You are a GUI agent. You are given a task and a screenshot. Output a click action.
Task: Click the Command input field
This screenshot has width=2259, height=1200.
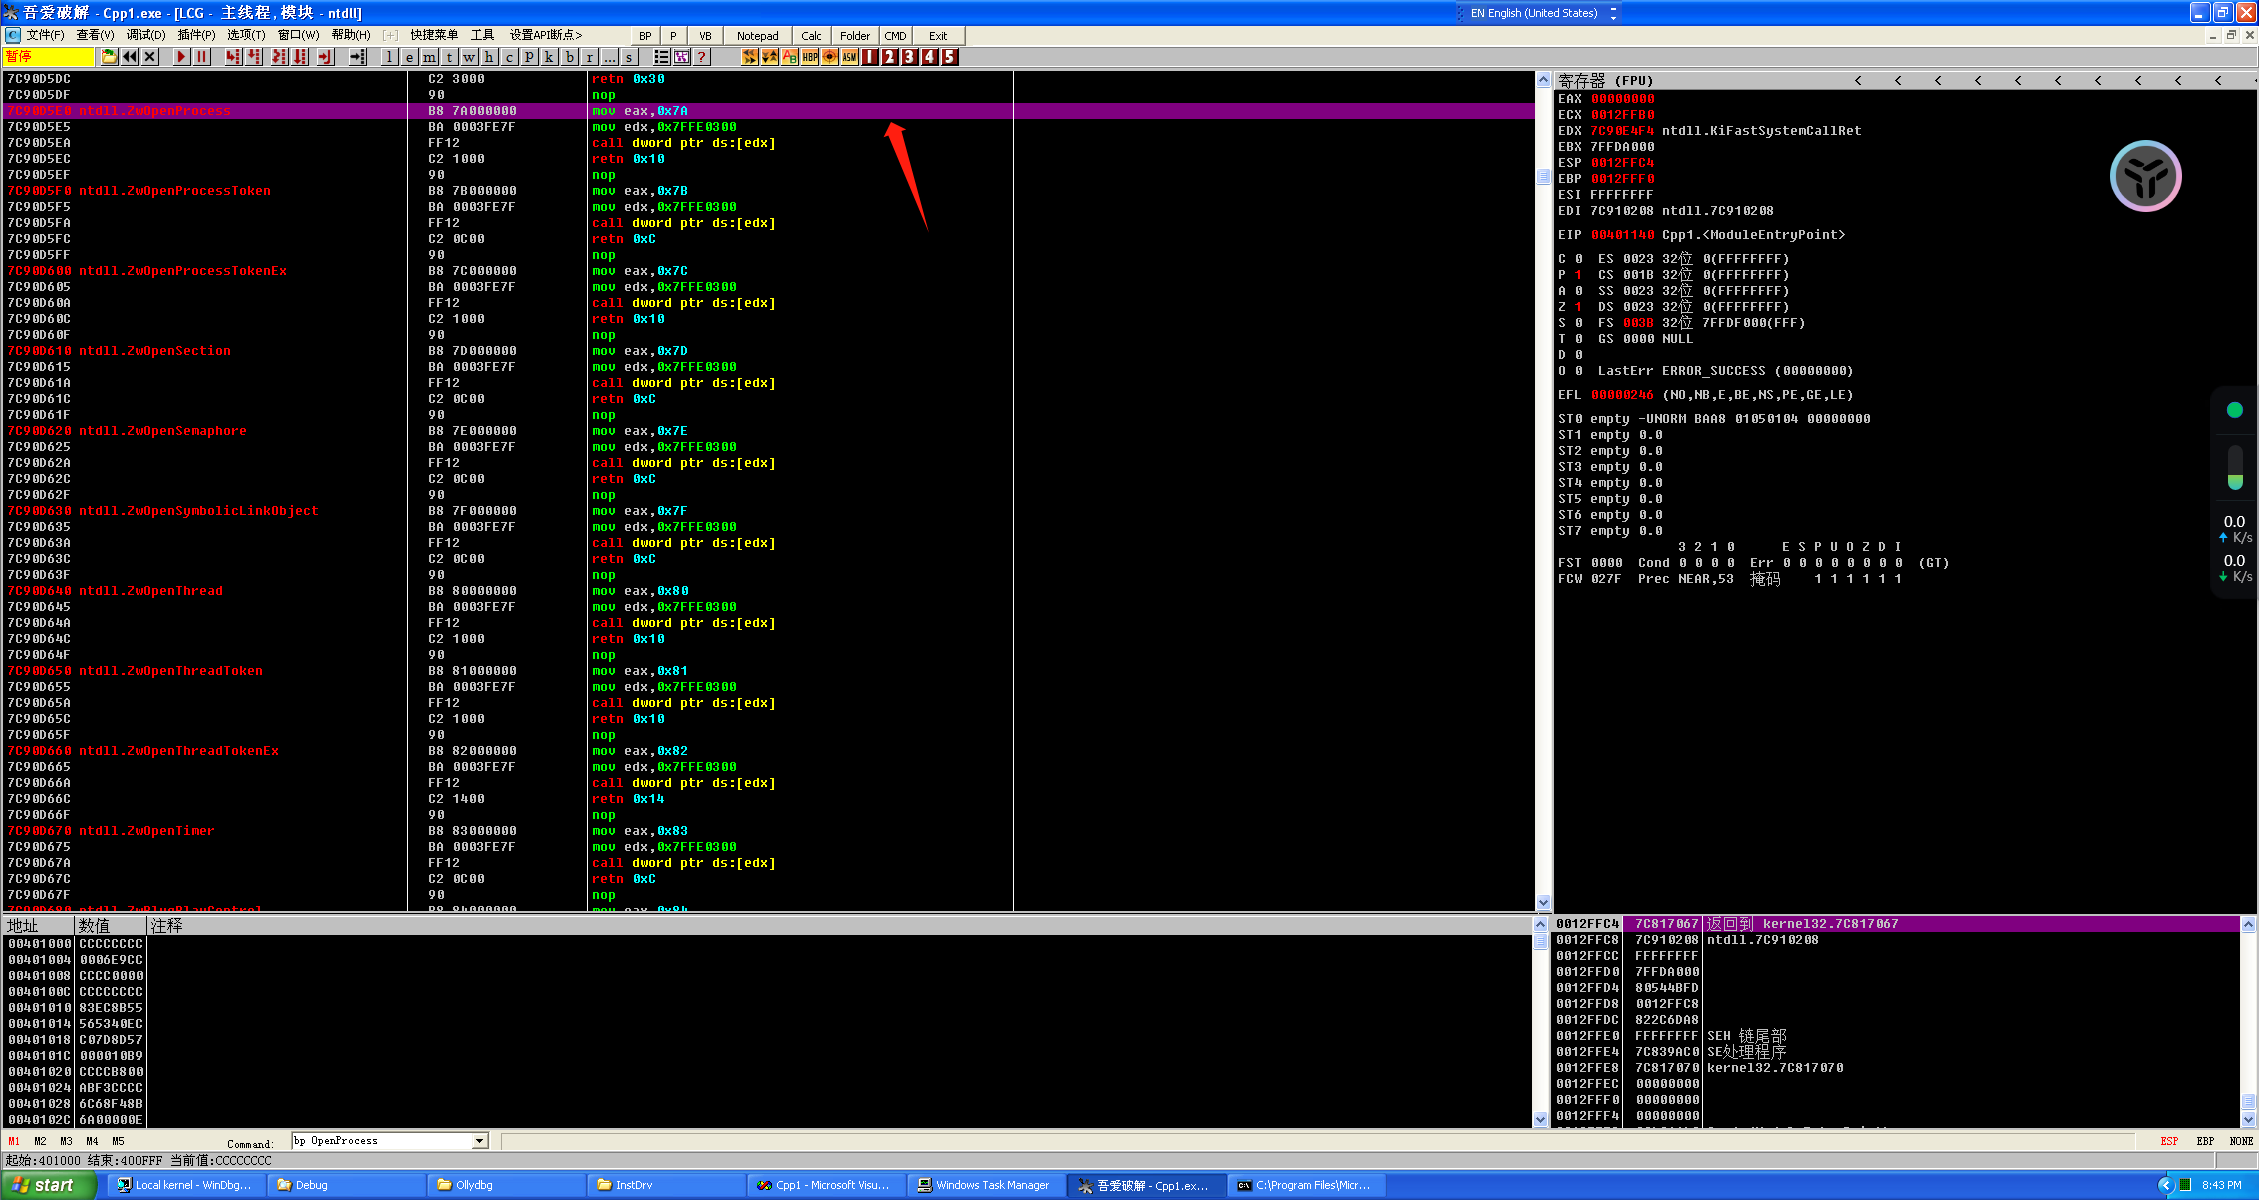tap(382, 1141)
